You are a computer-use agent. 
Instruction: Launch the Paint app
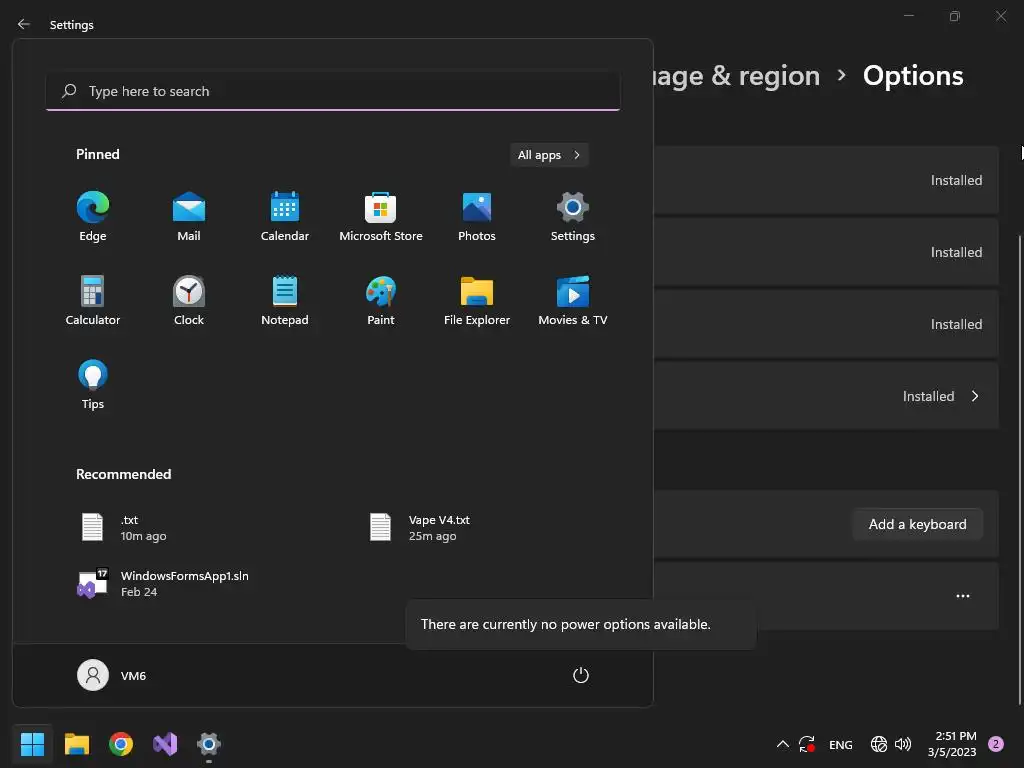(x=381, y=300)
